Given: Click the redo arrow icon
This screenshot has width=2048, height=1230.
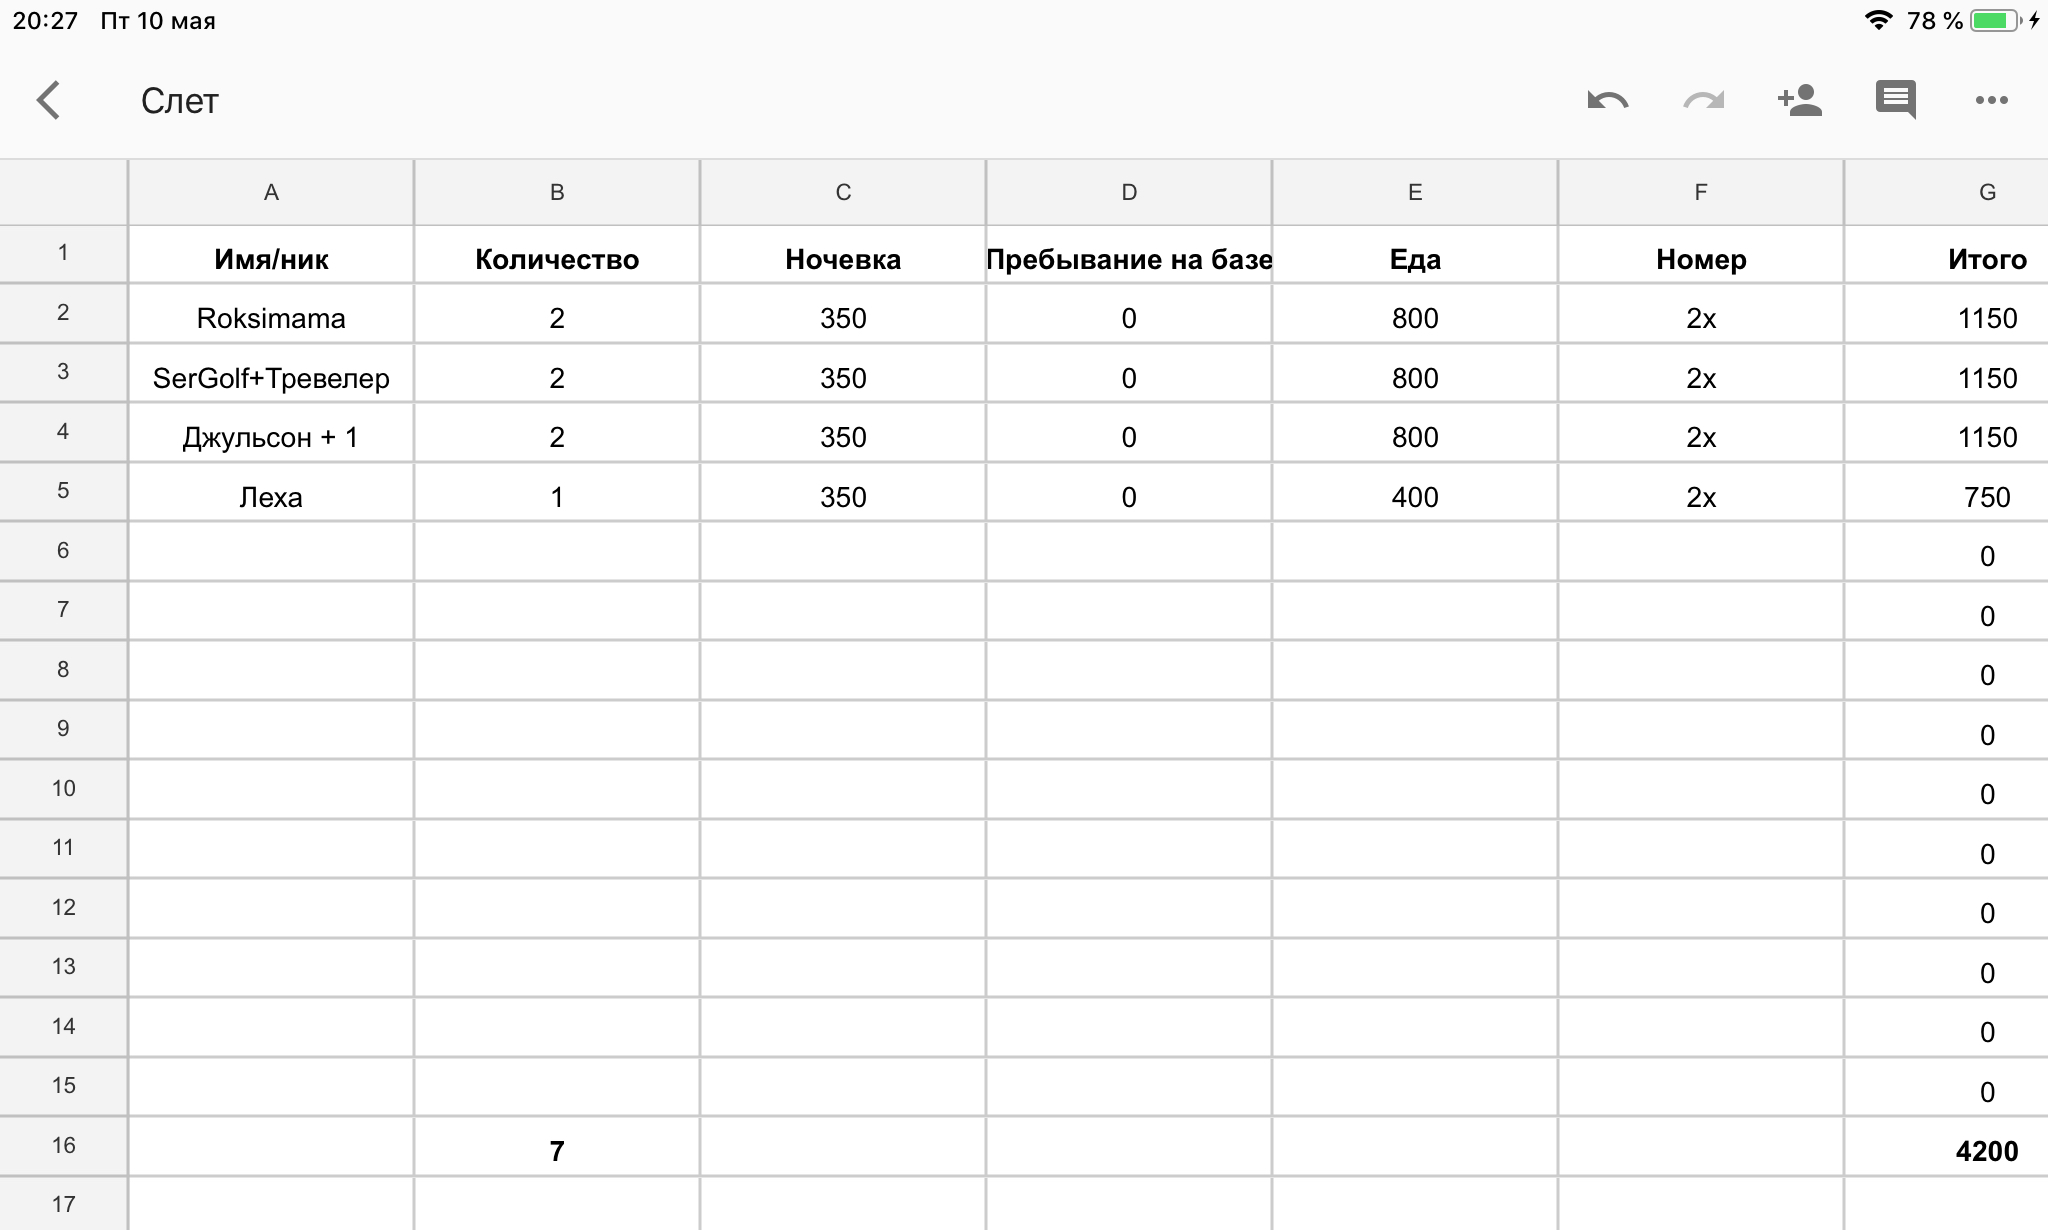Looking at the screenshot, I should 1703,100.
